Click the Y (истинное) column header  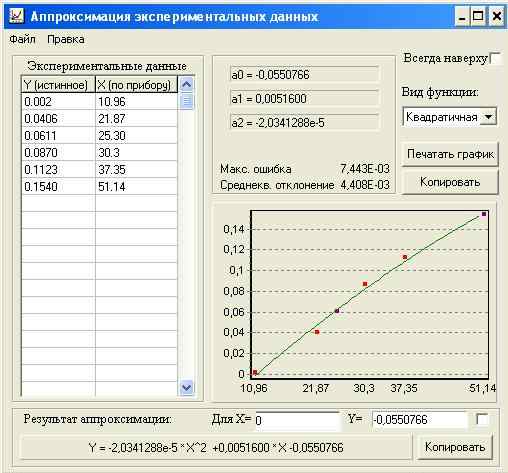point(58,85)
